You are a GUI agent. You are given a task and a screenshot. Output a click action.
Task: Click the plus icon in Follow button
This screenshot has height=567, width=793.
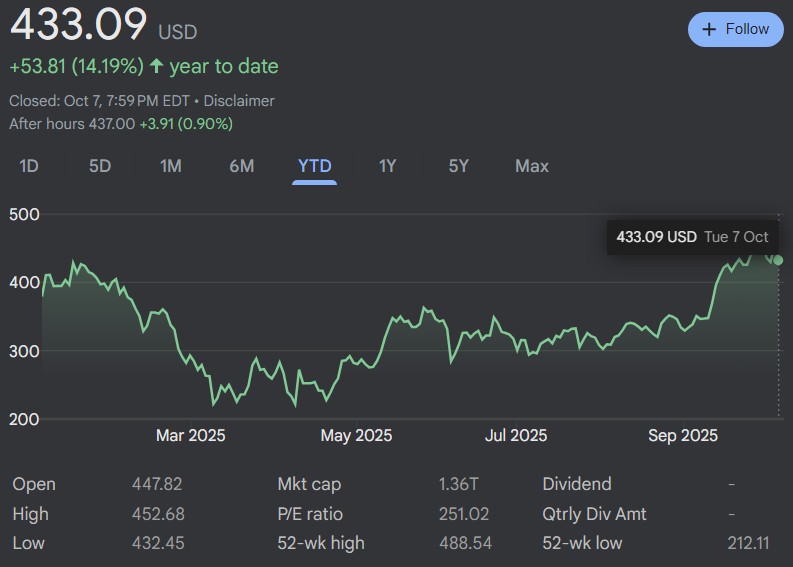click(709, 29)
